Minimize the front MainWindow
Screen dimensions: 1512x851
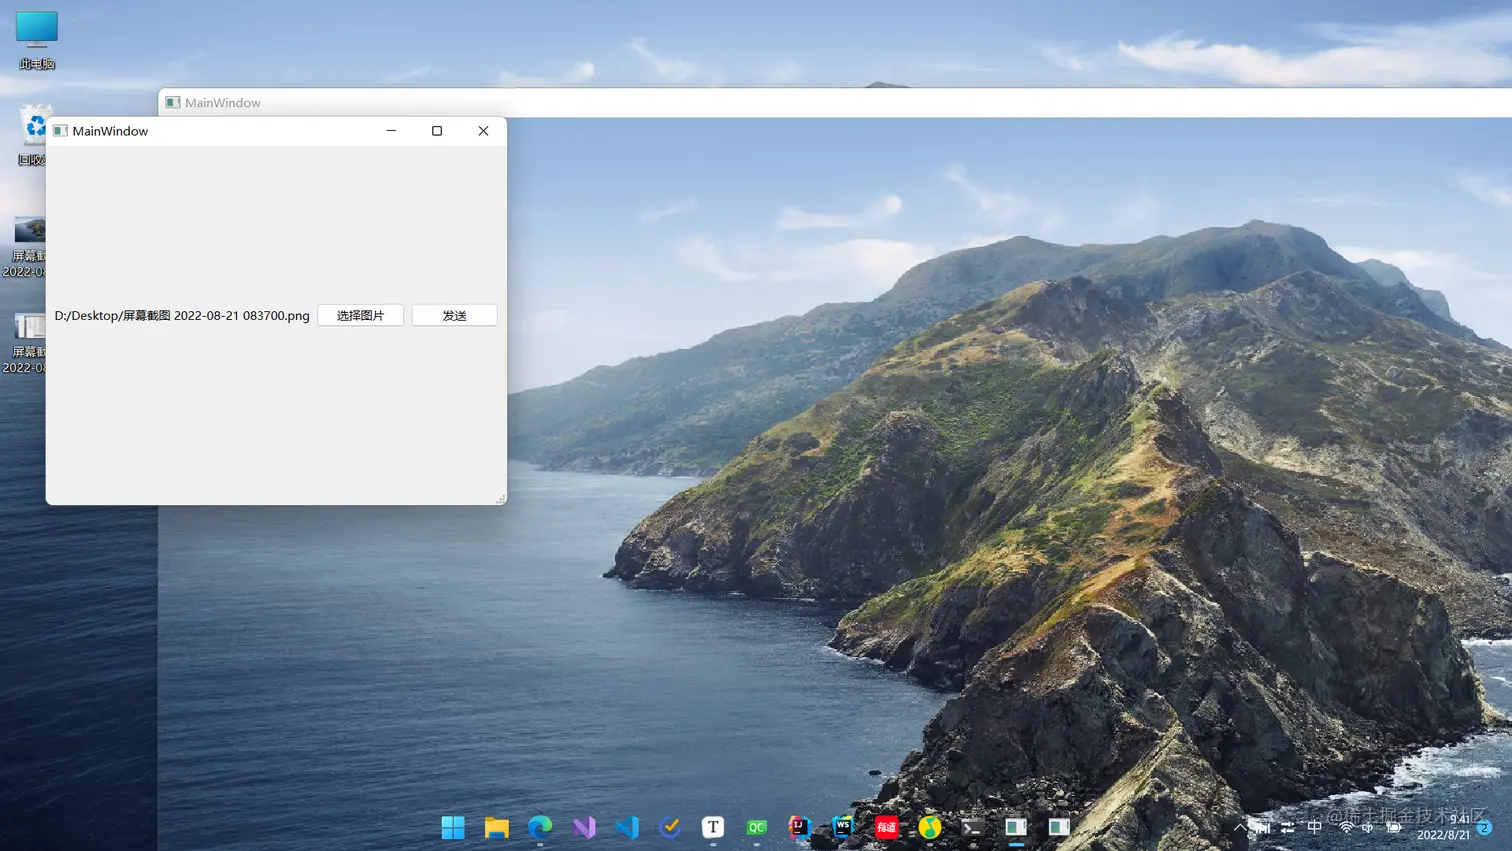[x=391, y=131]
